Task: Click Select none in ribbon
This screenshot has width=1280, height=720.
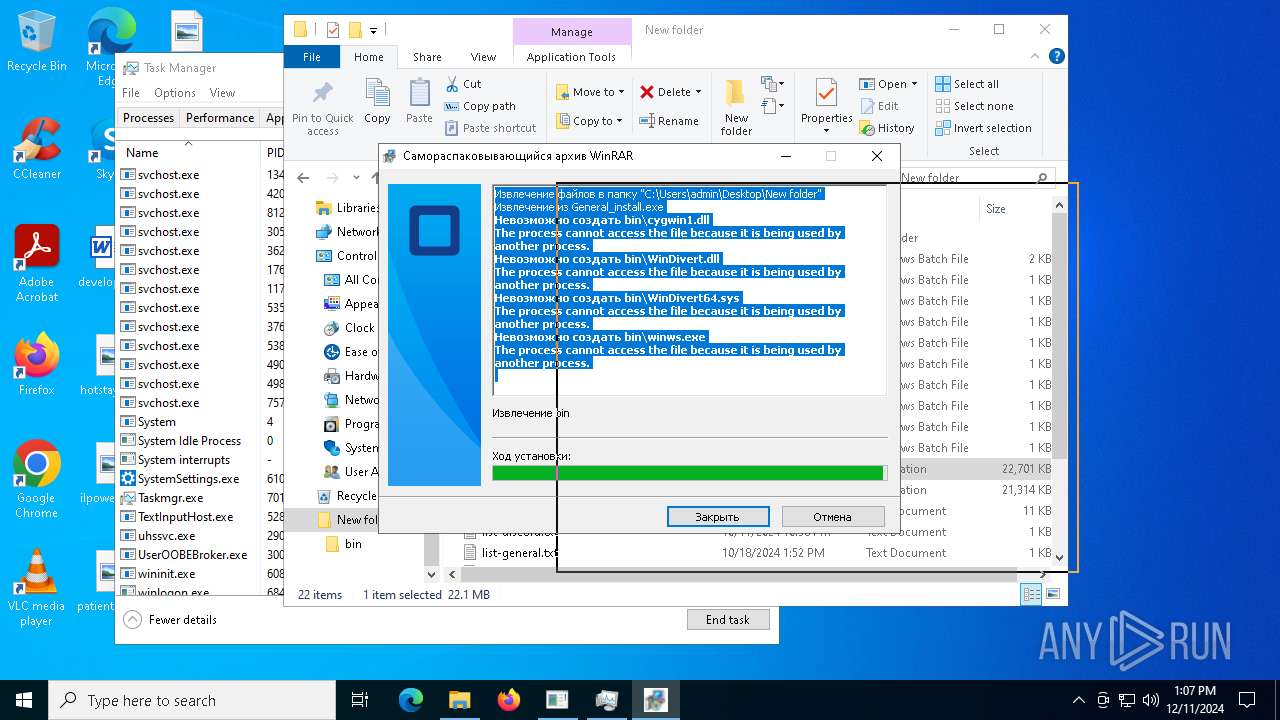Action: click(x=974, y=106)
